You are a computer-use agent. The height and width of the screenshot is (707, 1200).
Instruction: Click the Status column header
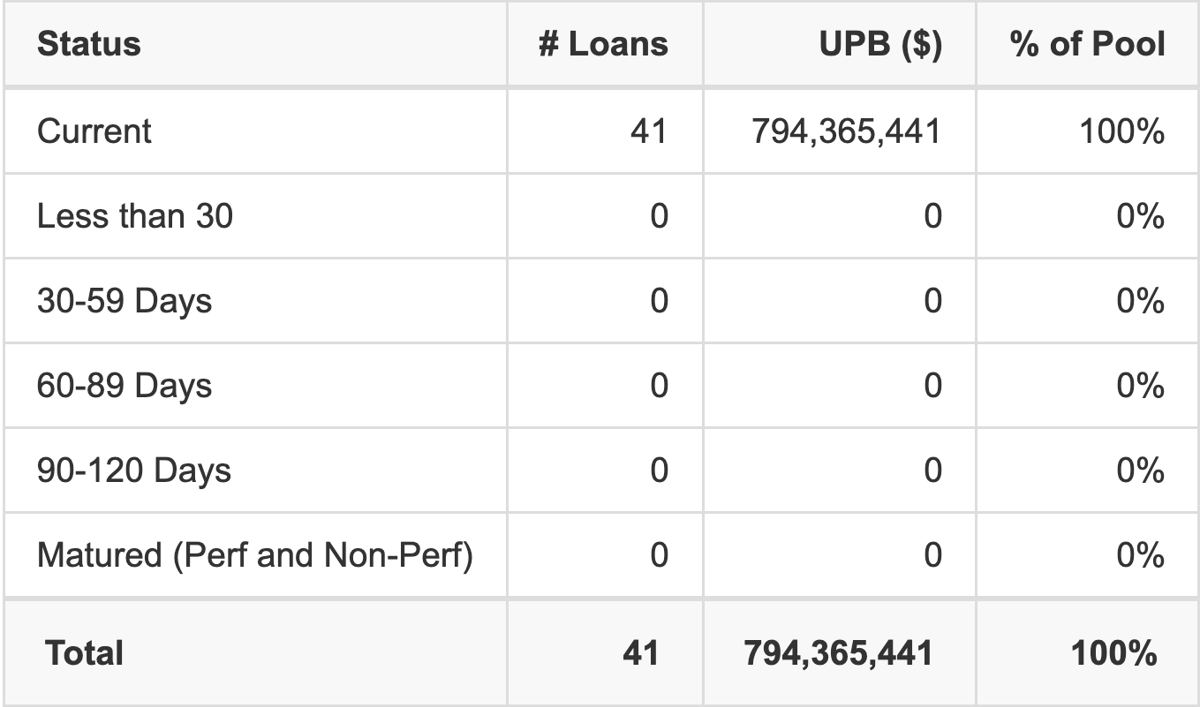pyautogui.click(x=89, y=45)
